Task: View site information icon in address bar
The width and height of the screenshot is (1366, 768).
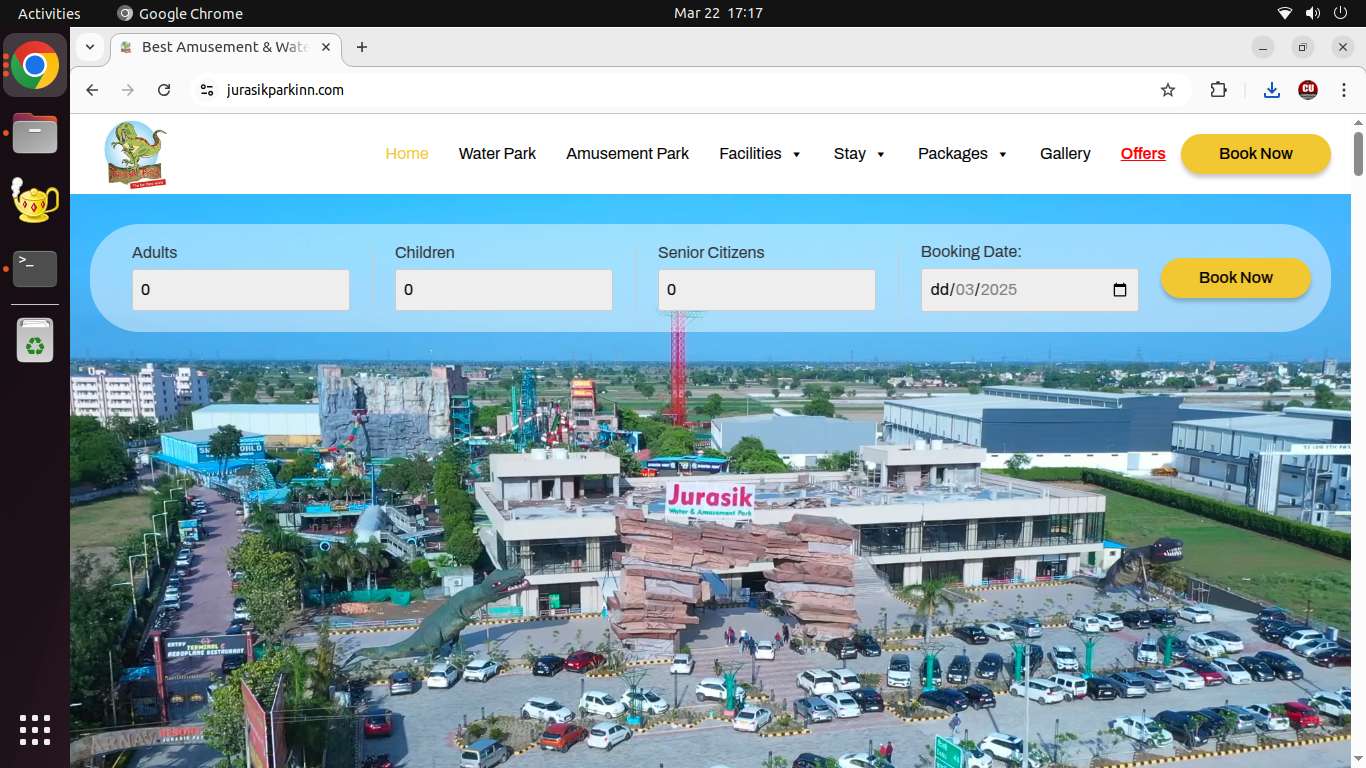Action: pos(207,90)
